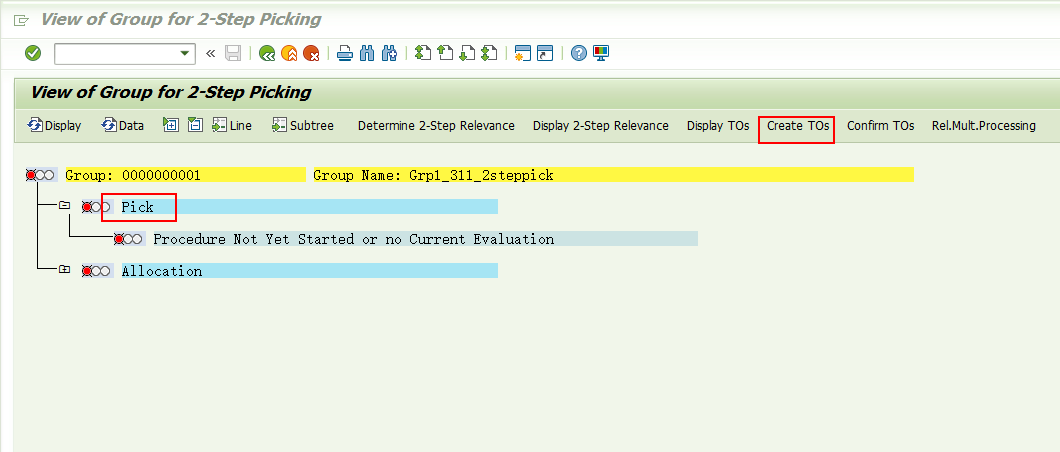
Task: Click Determine 2-Step Relevance
Action: coord(436,126)
